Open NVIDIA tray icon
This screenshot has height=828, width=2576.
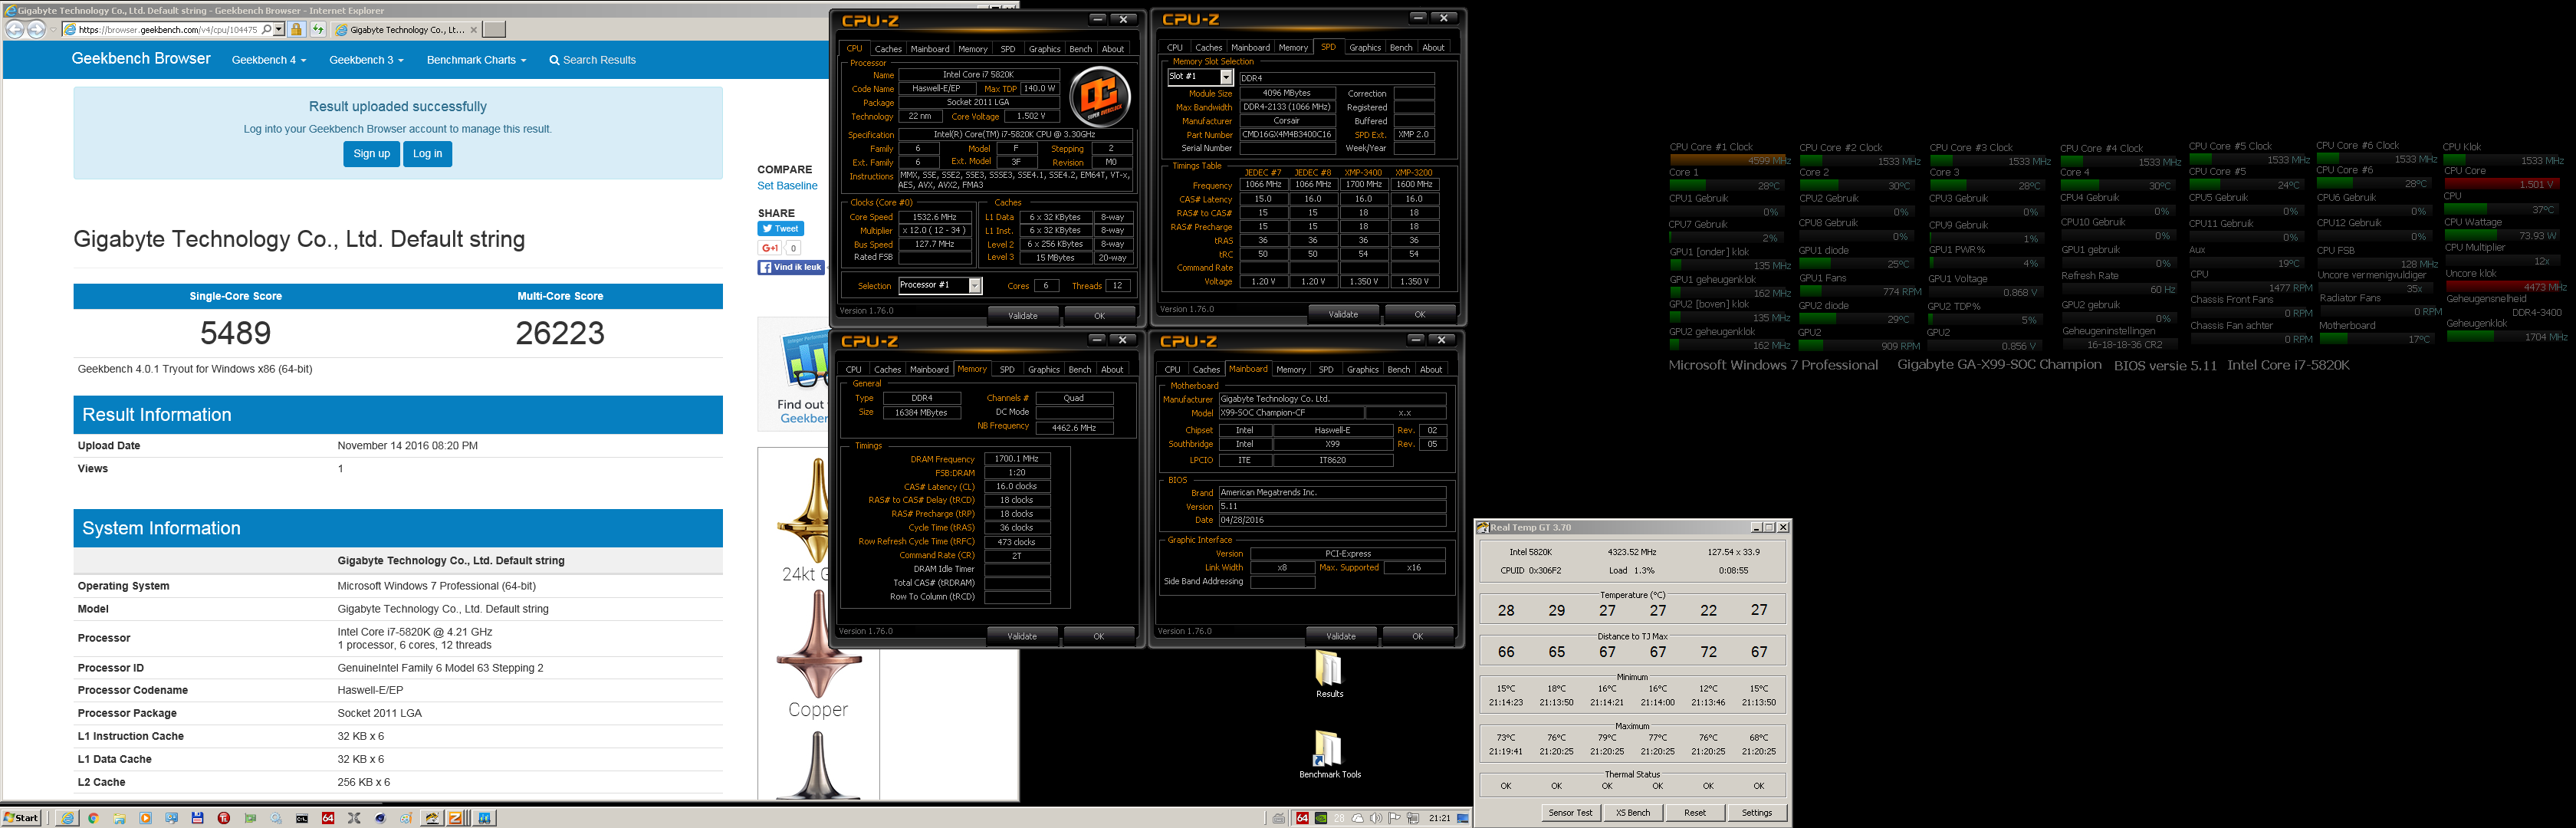click(x=1321, y=818)
